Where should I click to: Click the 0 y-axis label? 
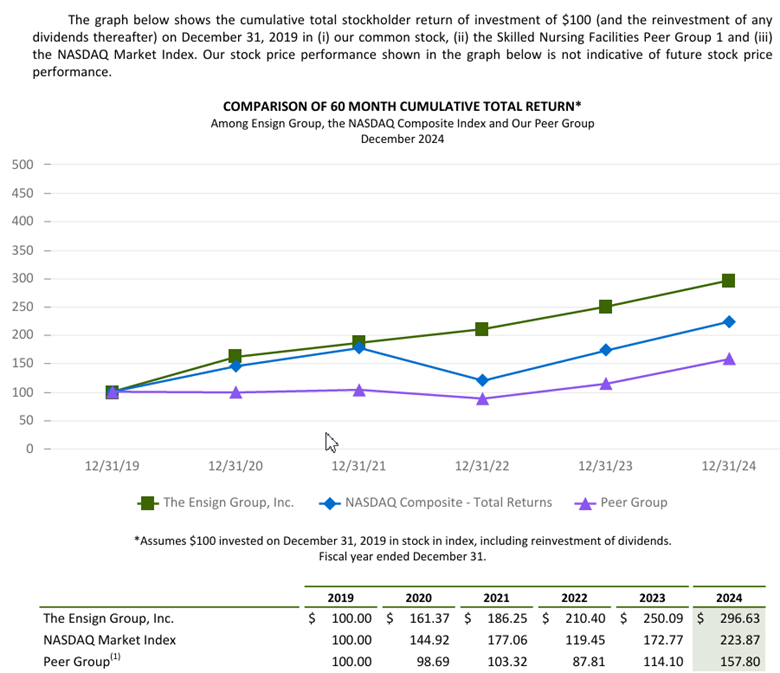30,449
